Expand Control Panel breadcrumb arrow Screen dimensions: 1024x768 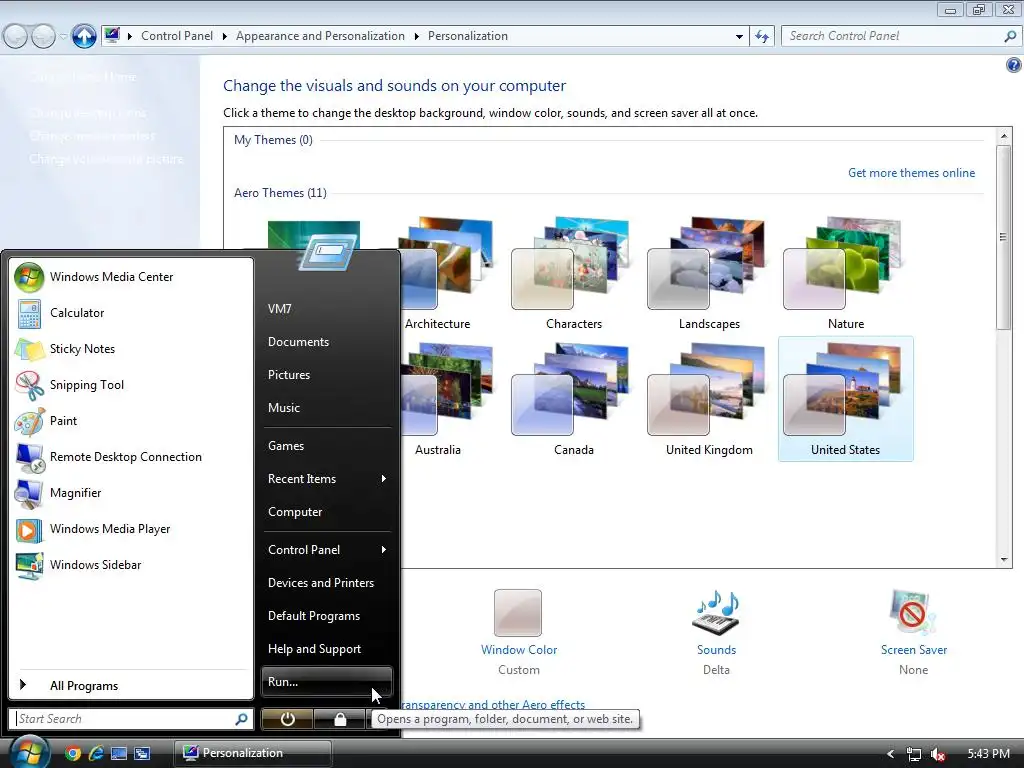224,37
